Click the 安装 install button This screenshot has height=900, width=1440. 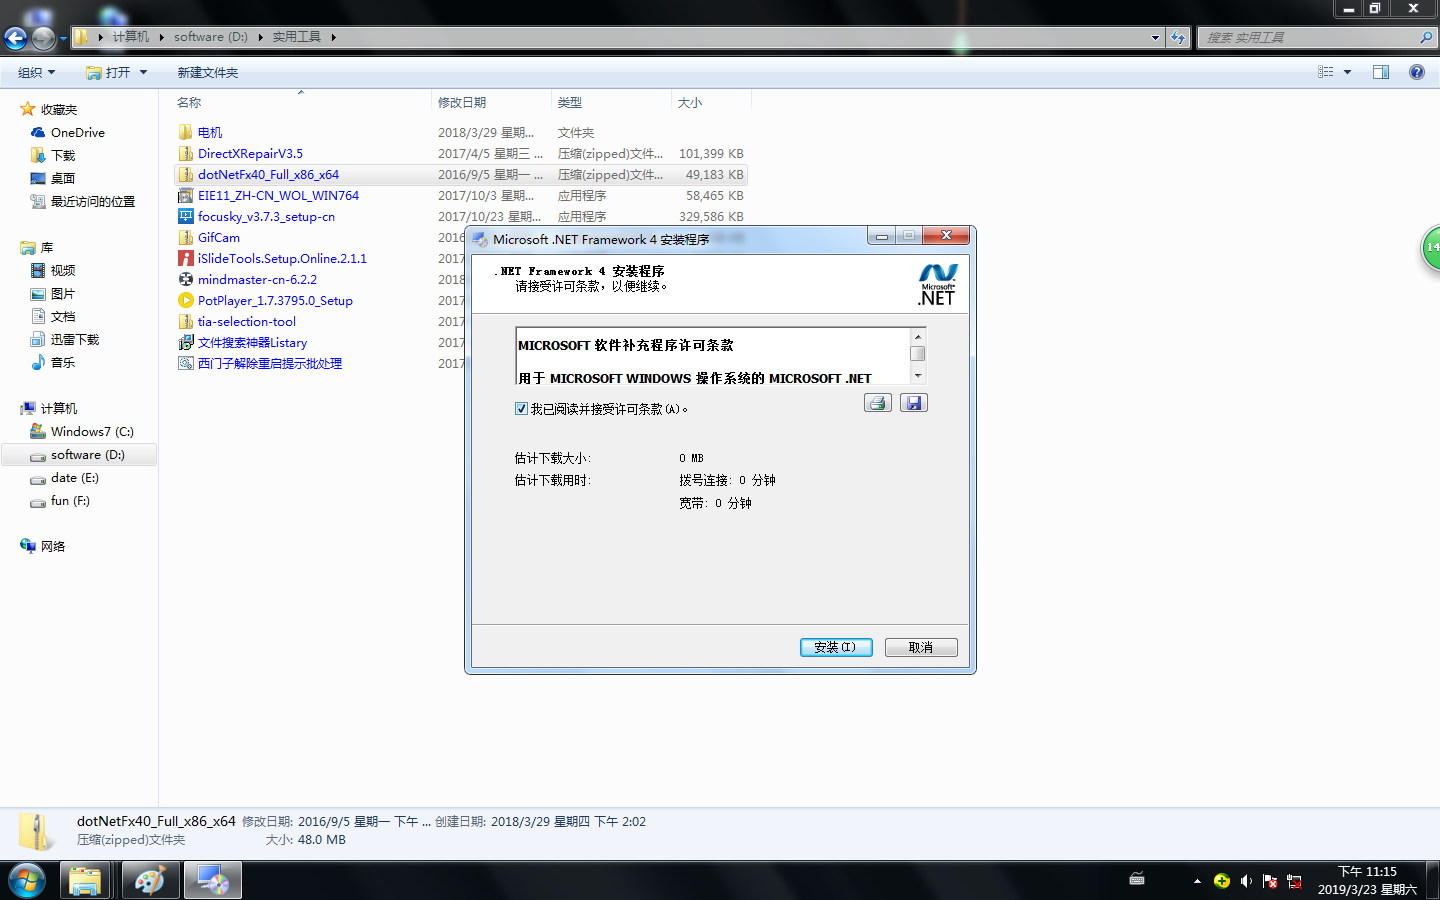click(x=835, y=648)
